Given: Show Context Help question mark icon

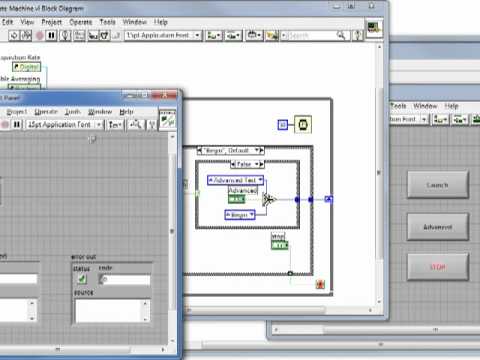Looking at the screenshot, I should tap(357, 35).
